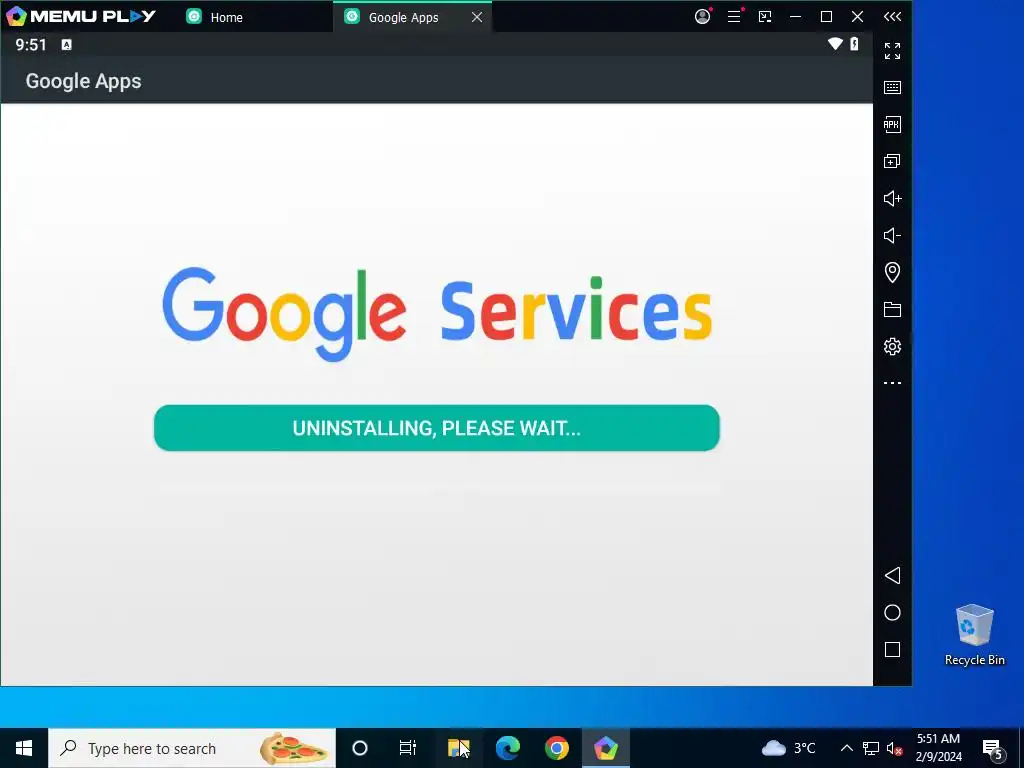
Task: Click the Android Wi-Fi status icon
Action: coord(835,44)
